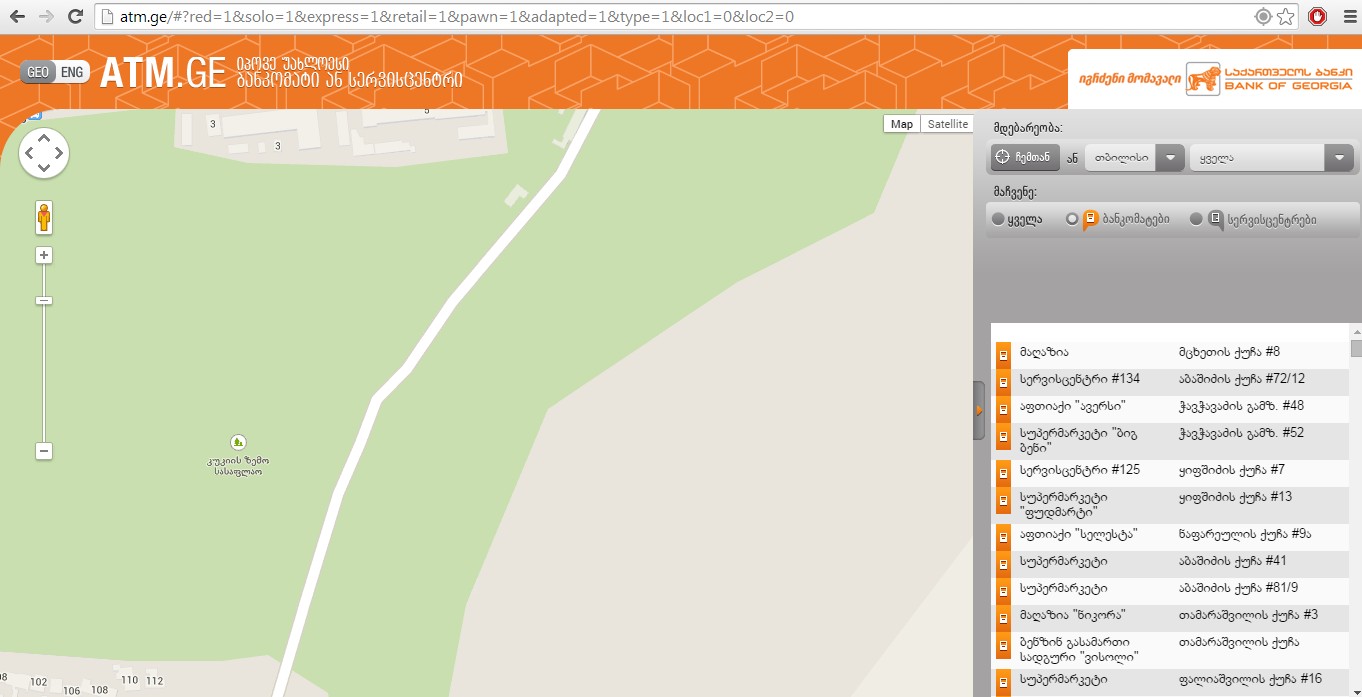Click the ATM icon in the მცხეთის ქუჩა #8 row
1362x697 pixels.
(x=1003, y=355)
